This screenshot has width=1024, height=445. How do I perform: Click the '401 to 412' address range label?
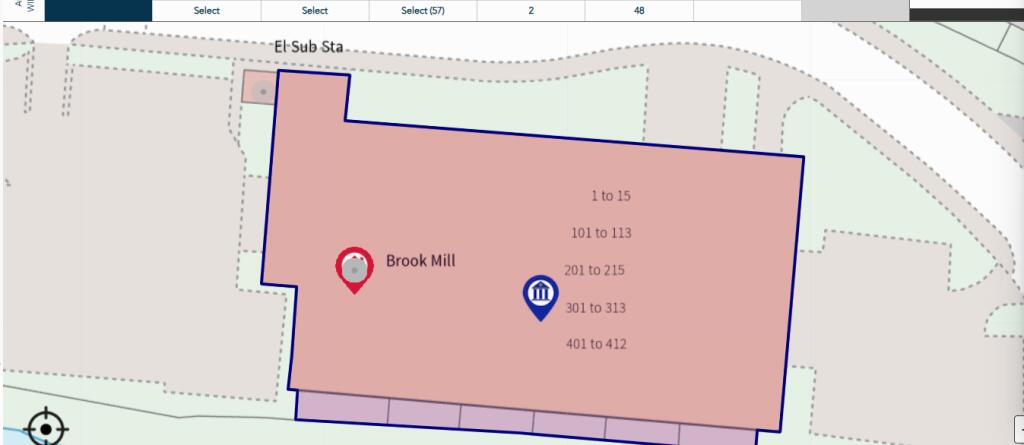597,344
